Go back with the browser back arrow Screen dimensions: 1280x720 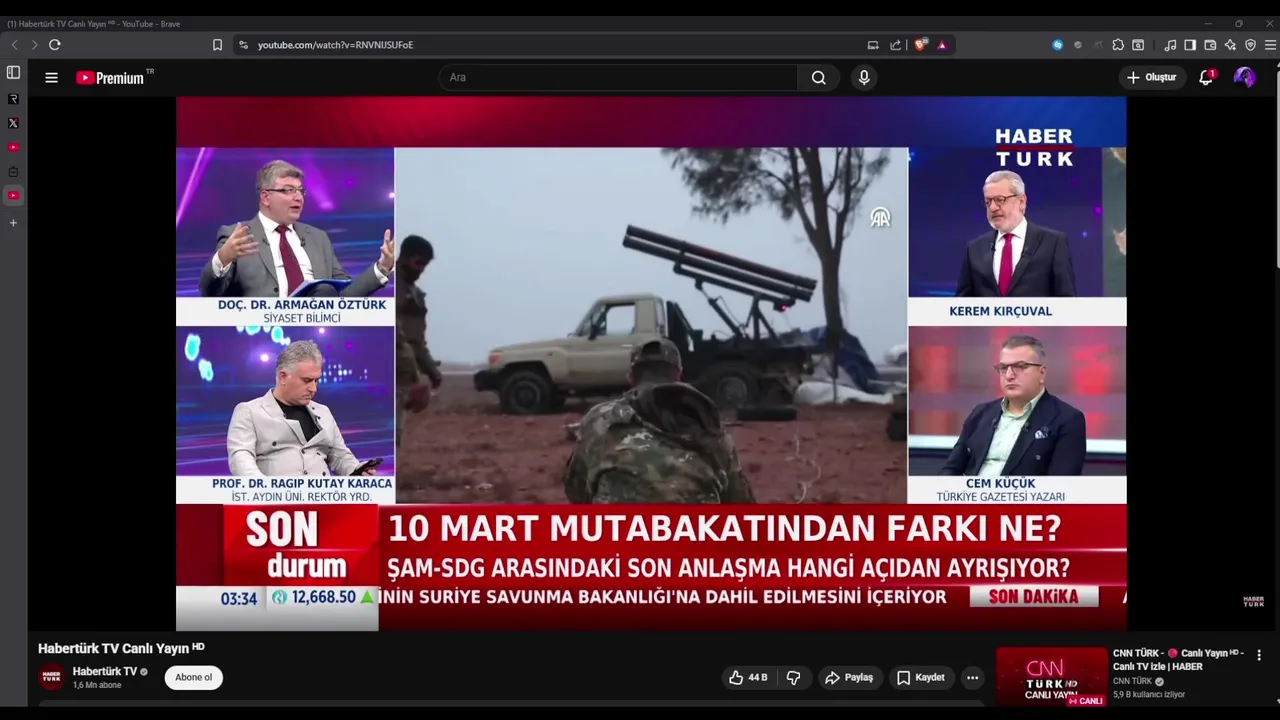(14, 45)
